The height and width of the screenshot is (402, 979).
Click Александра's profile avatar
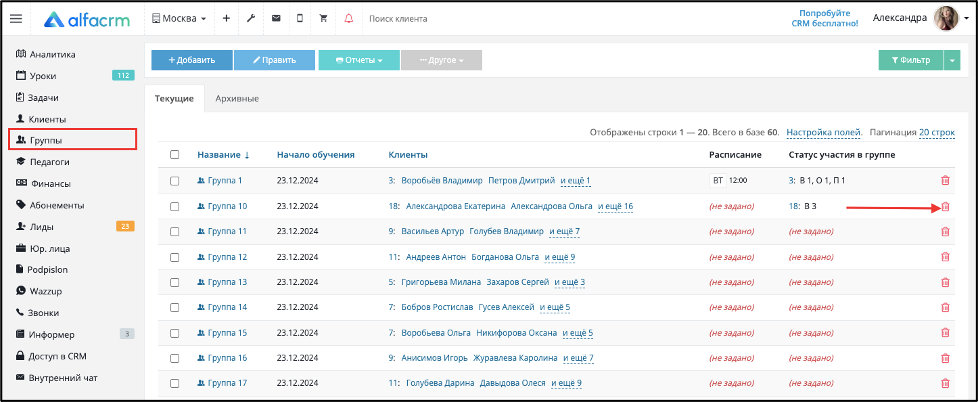point(945,19)
